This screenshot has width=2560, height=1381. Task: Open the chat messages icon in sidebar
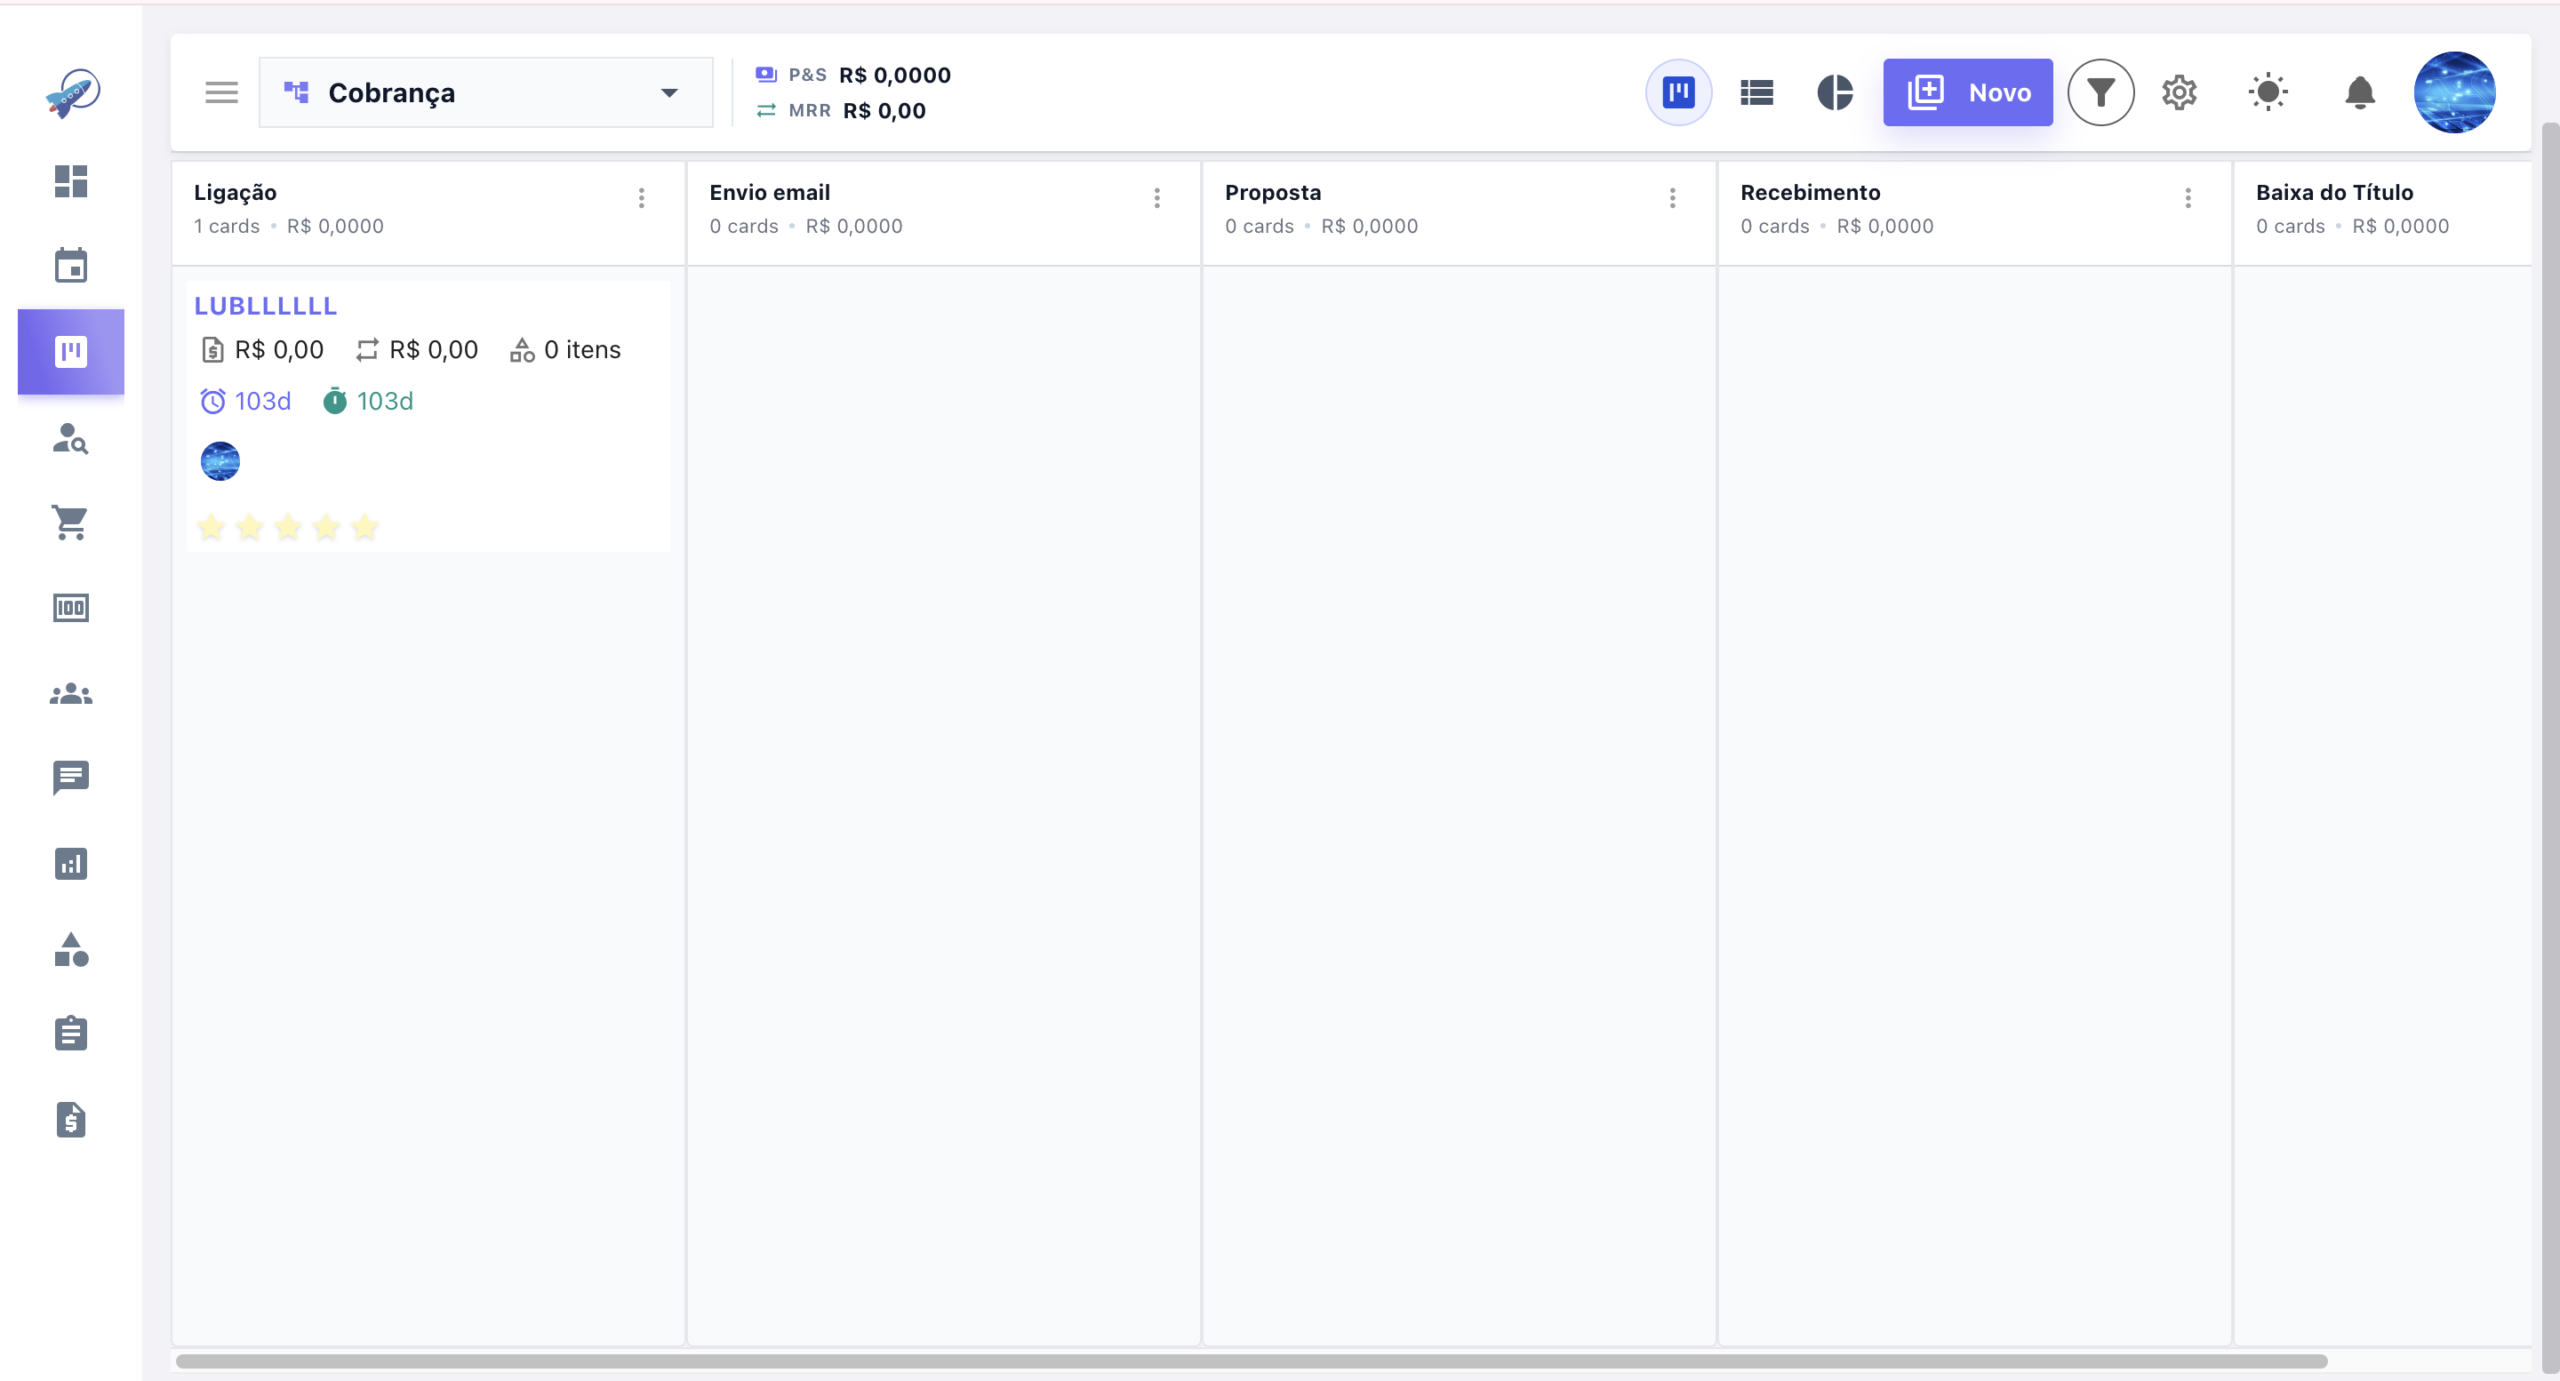[x=71, y=778]
